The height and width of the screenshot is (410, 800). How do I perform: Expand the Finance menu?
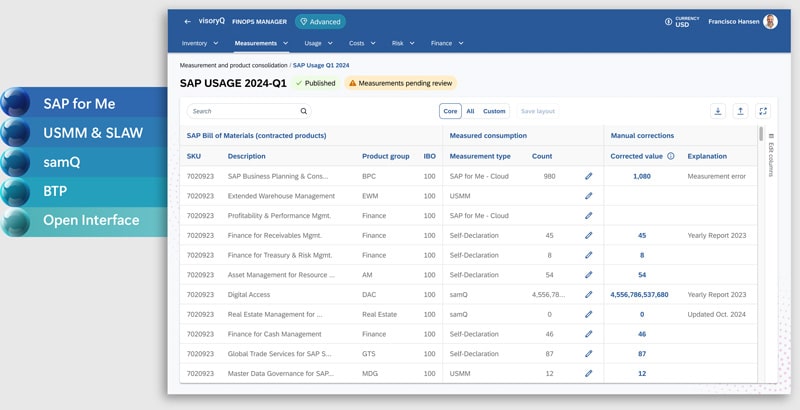(447, 43)
